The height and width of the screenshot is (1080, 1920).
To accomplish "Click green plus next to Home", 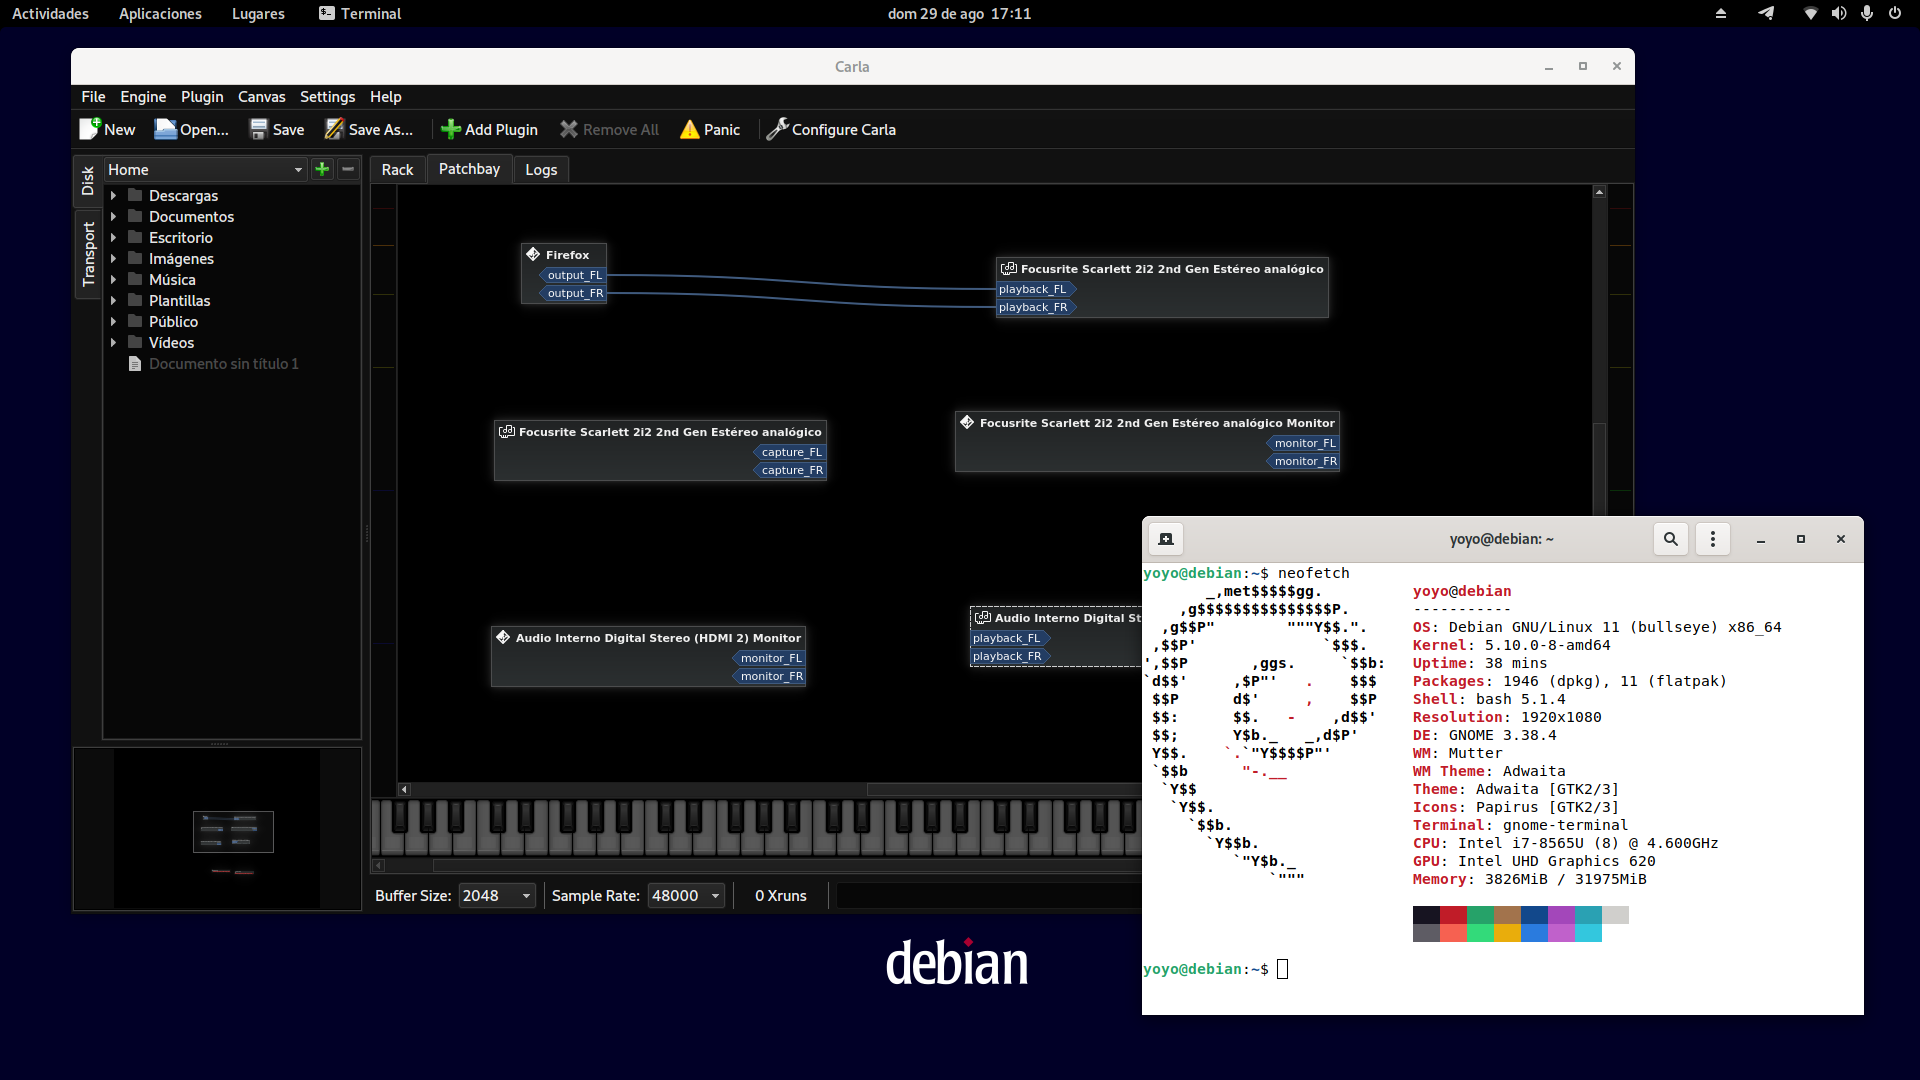I will click(x=322, y=169).
